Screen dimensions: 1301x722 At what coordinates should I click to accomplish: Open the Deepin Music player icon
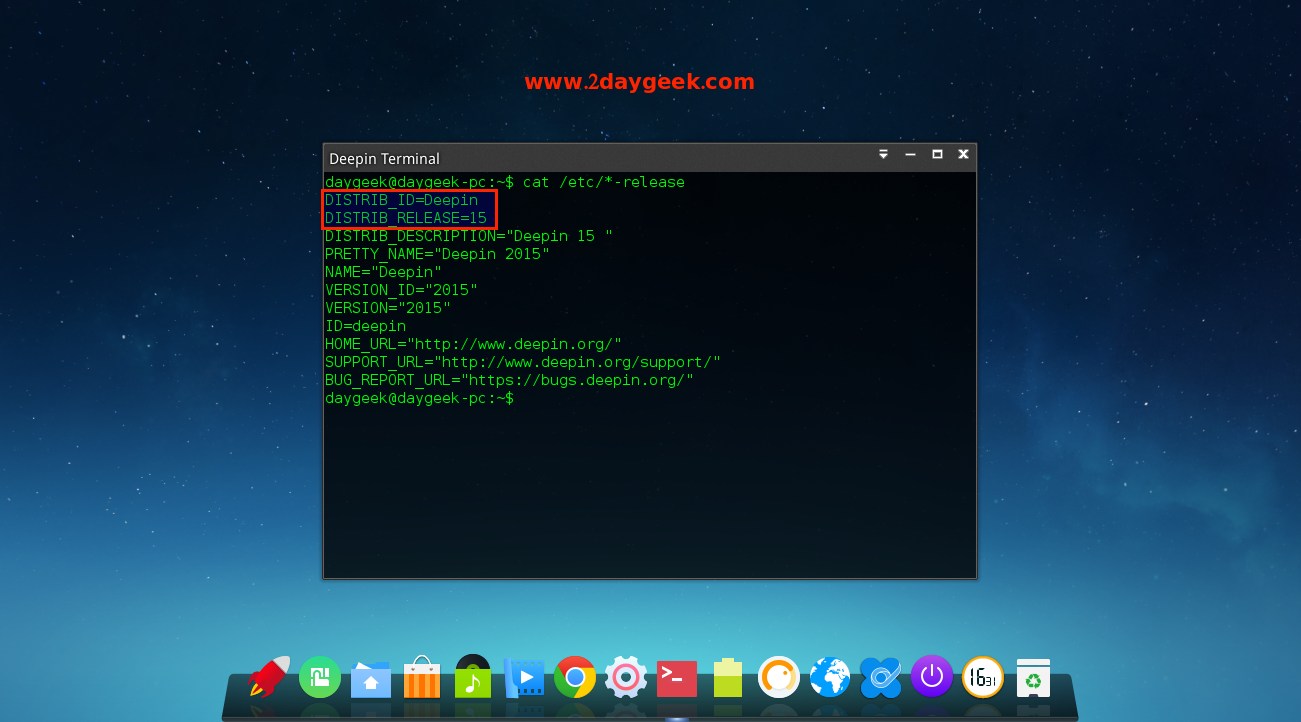click(x=473, y=677)
